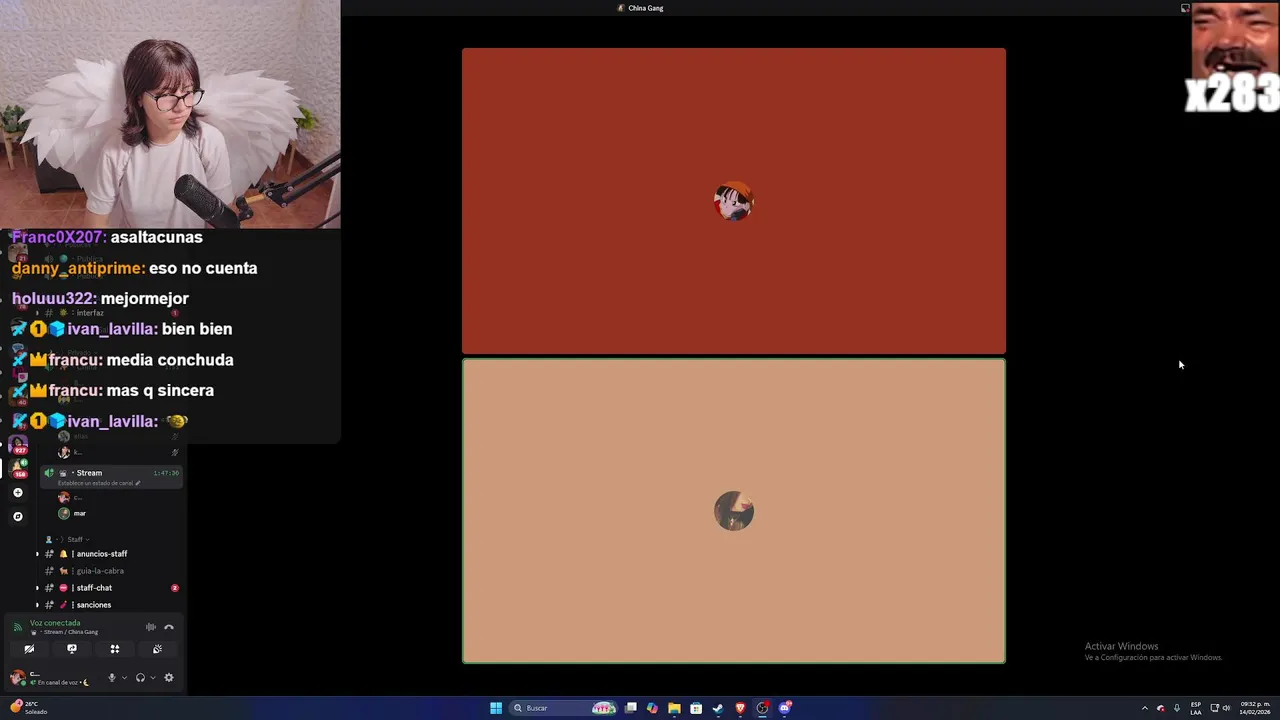Focus the top red participant tile
Viewport: 1280px width, 720px height.
[734, 201]
